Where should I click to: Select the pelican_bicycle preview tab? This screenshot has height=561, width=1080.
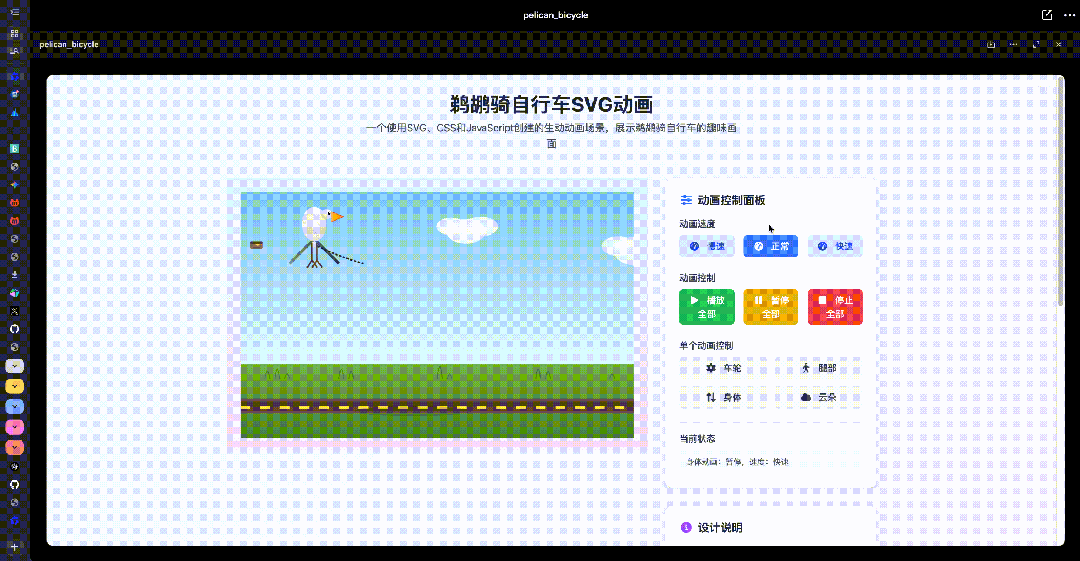click(69, 44)
